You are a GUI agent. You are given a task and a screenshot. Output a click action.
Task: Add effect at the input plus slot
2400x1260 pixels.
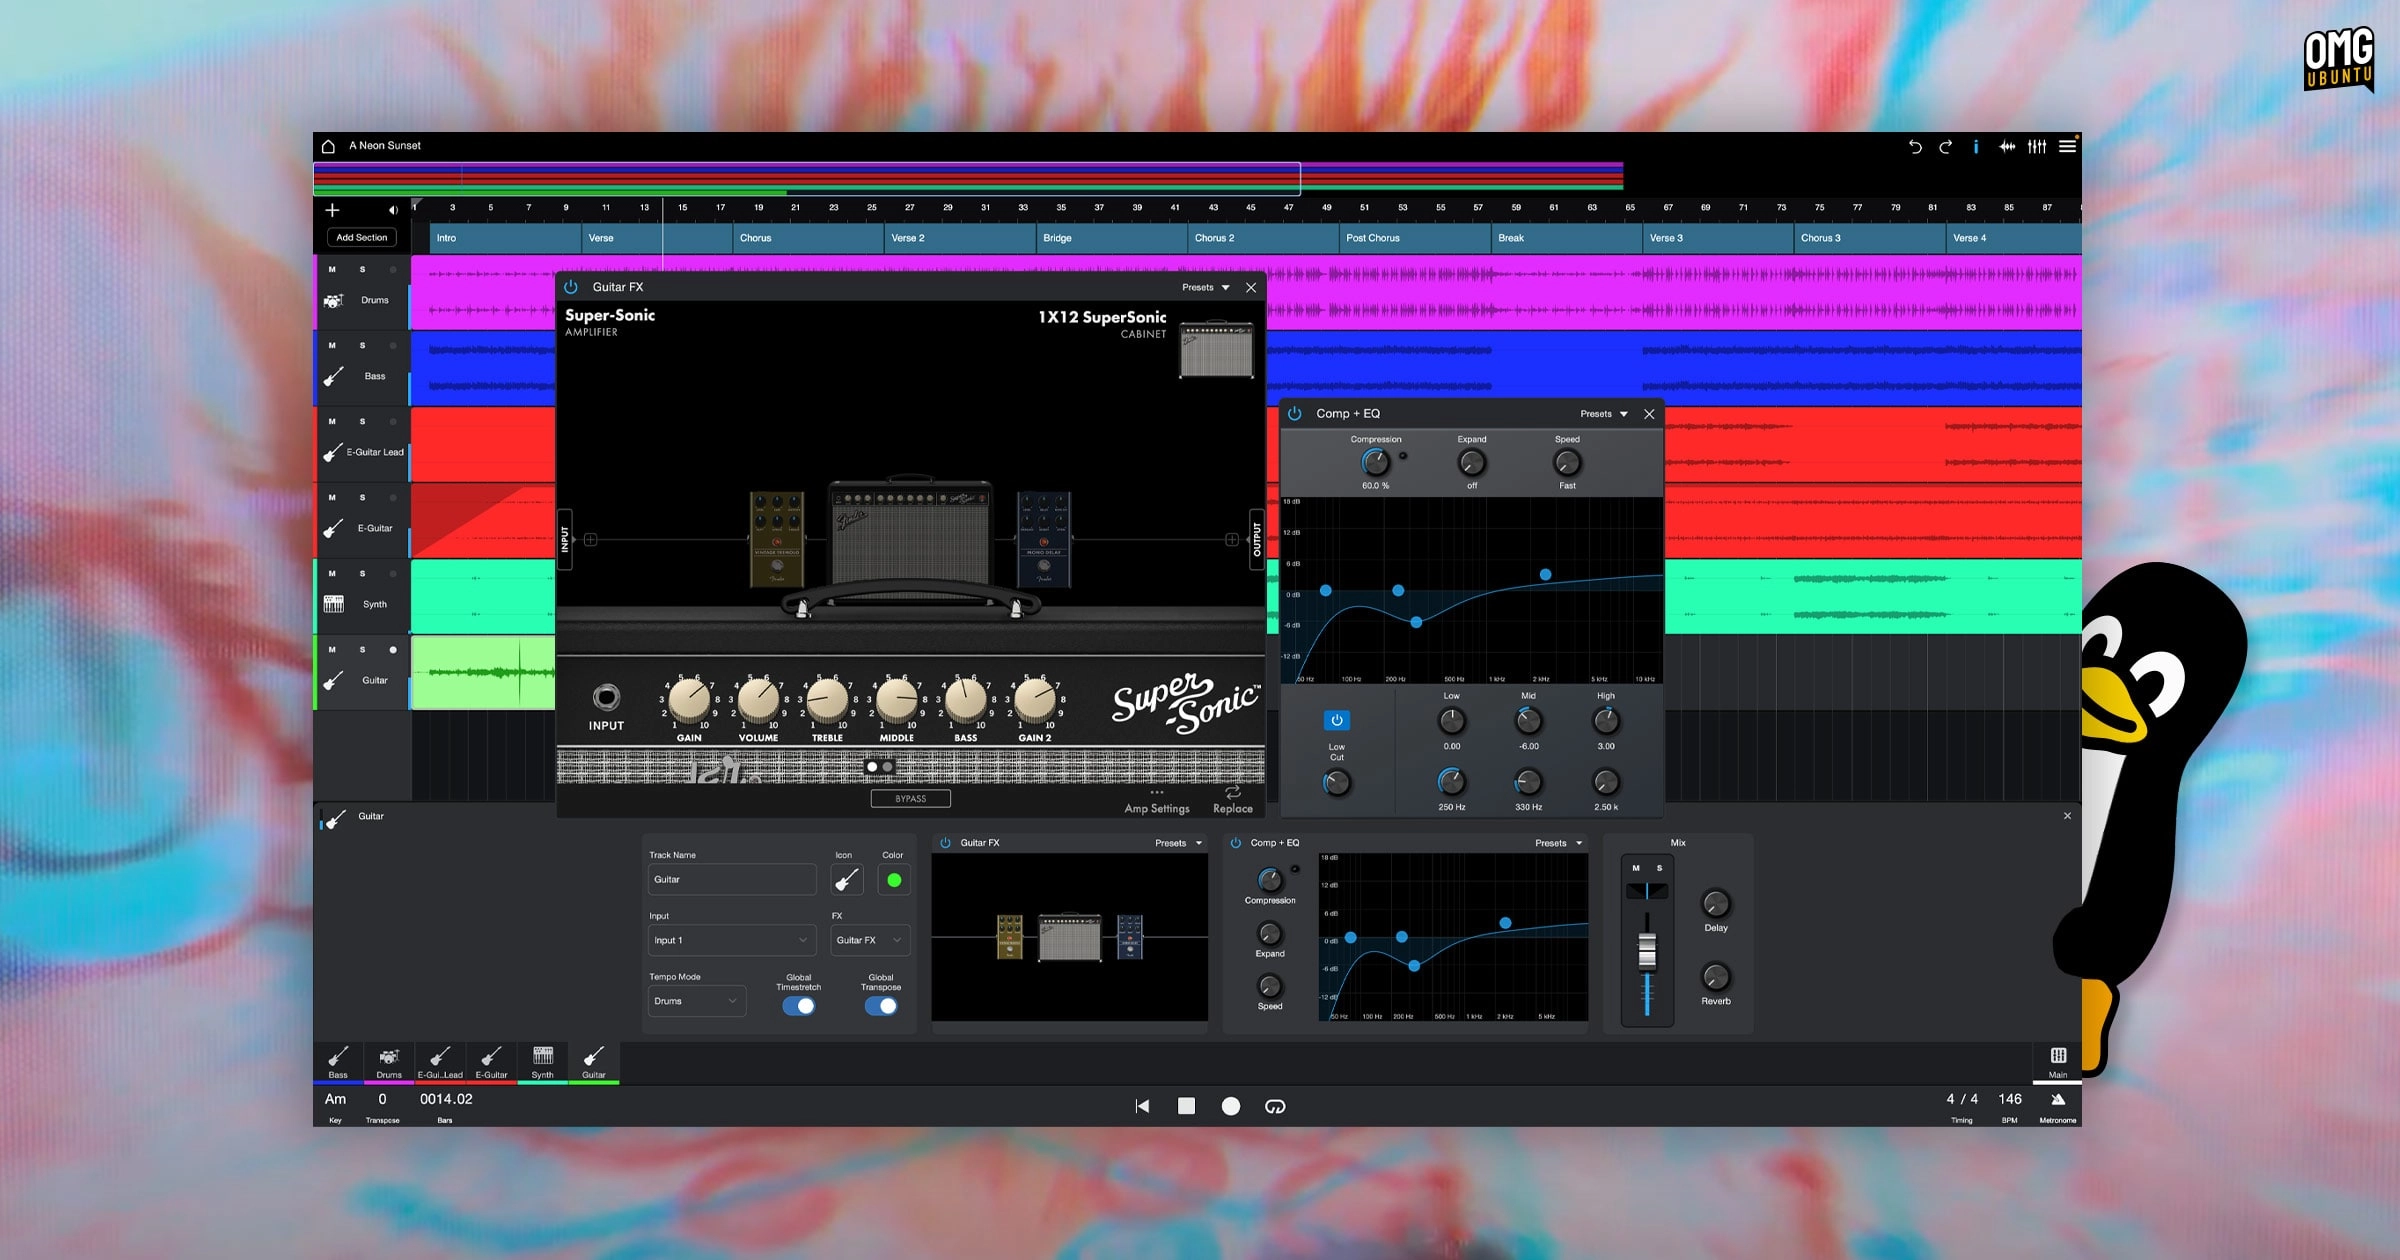(x=591, y=540)
